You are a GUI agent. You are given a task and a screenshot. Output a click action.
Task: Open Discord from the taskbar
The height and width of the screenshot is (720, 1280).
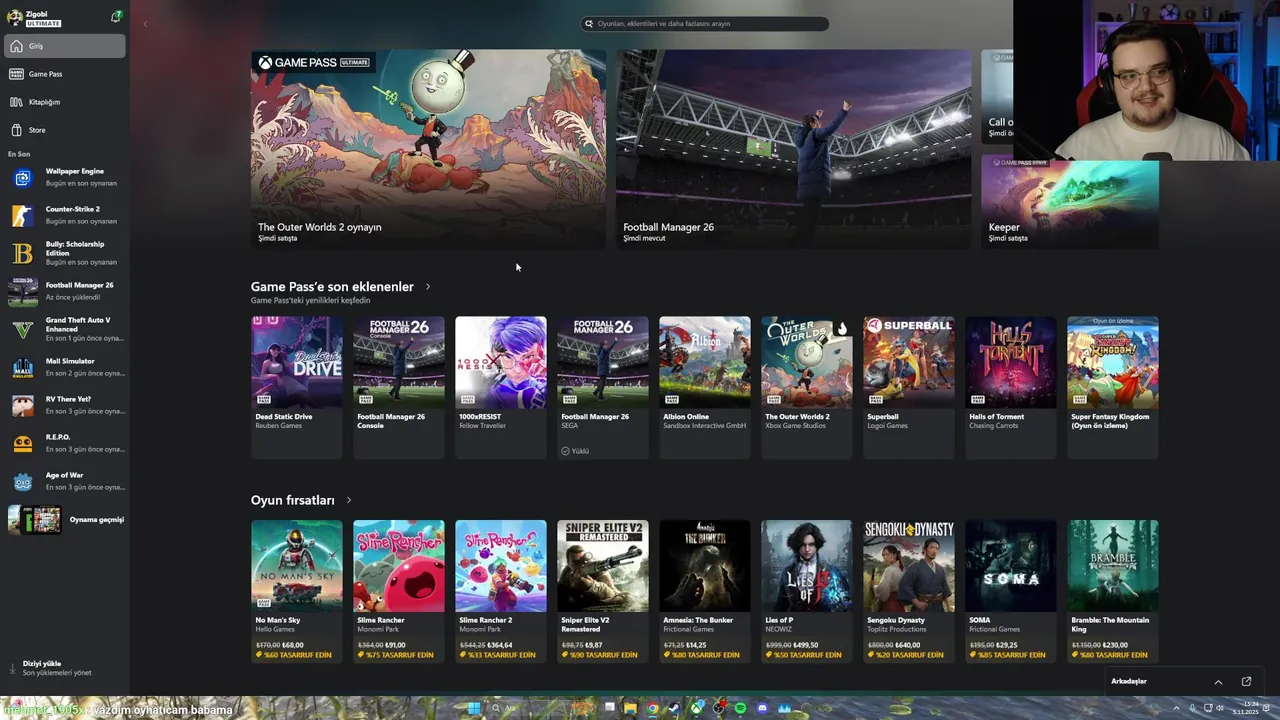pos(762,709)
